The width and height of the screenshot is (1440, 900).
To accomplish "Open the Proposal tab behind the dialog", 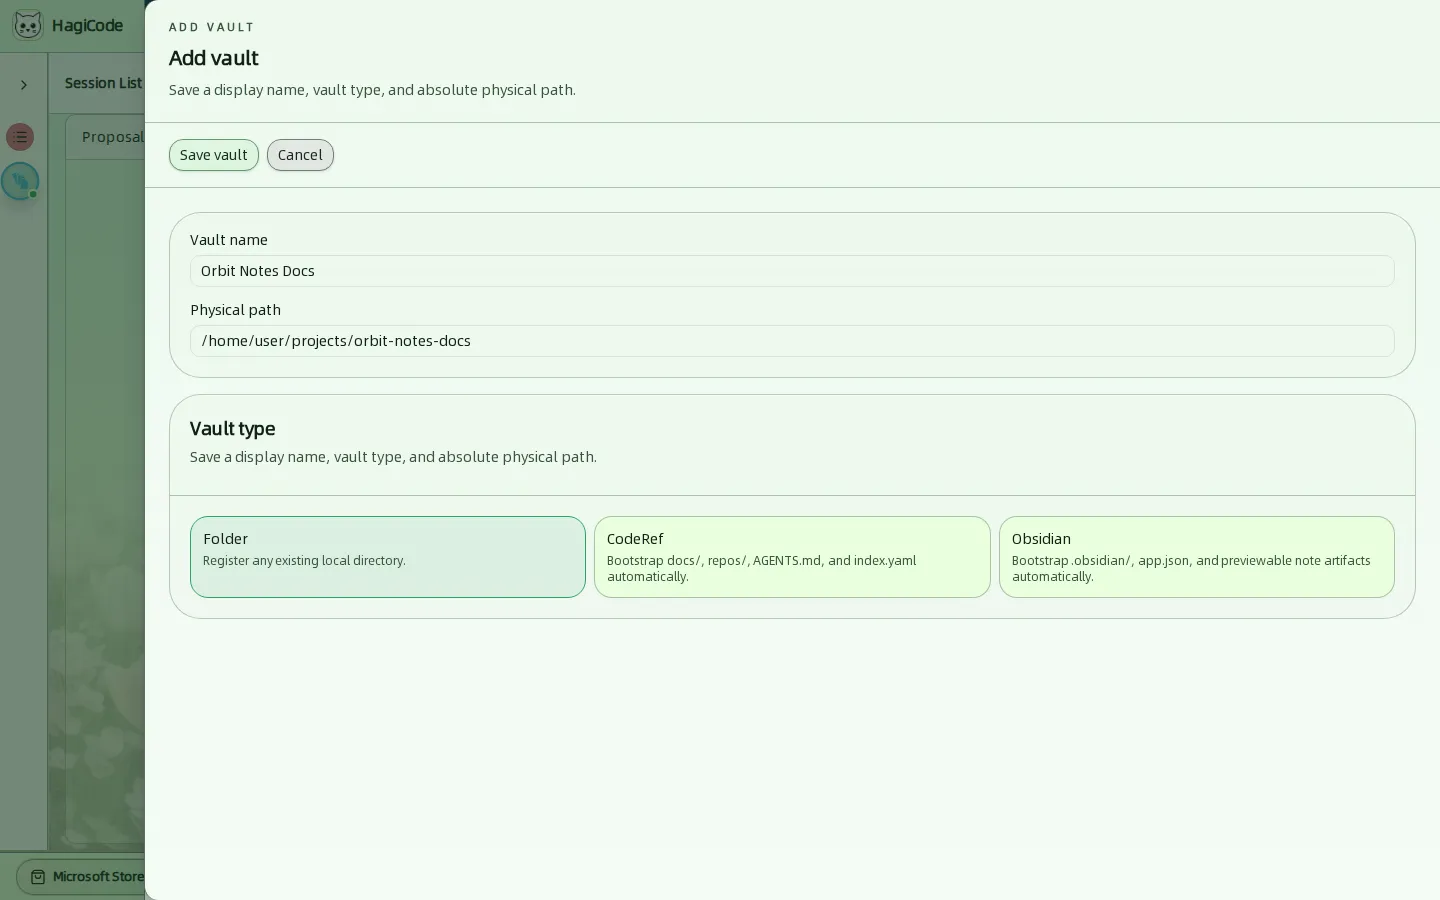I will click(112, 137).
